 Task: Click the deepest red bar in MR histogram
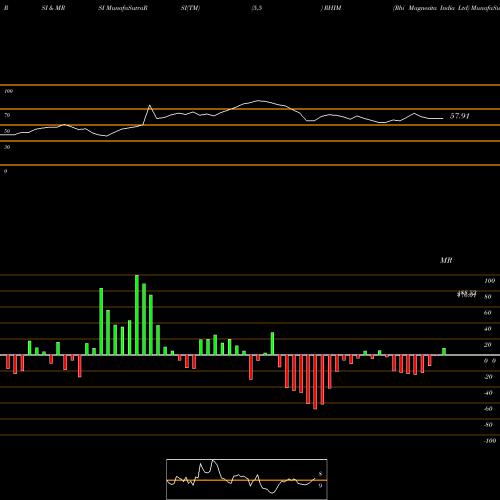pos(315,382)
